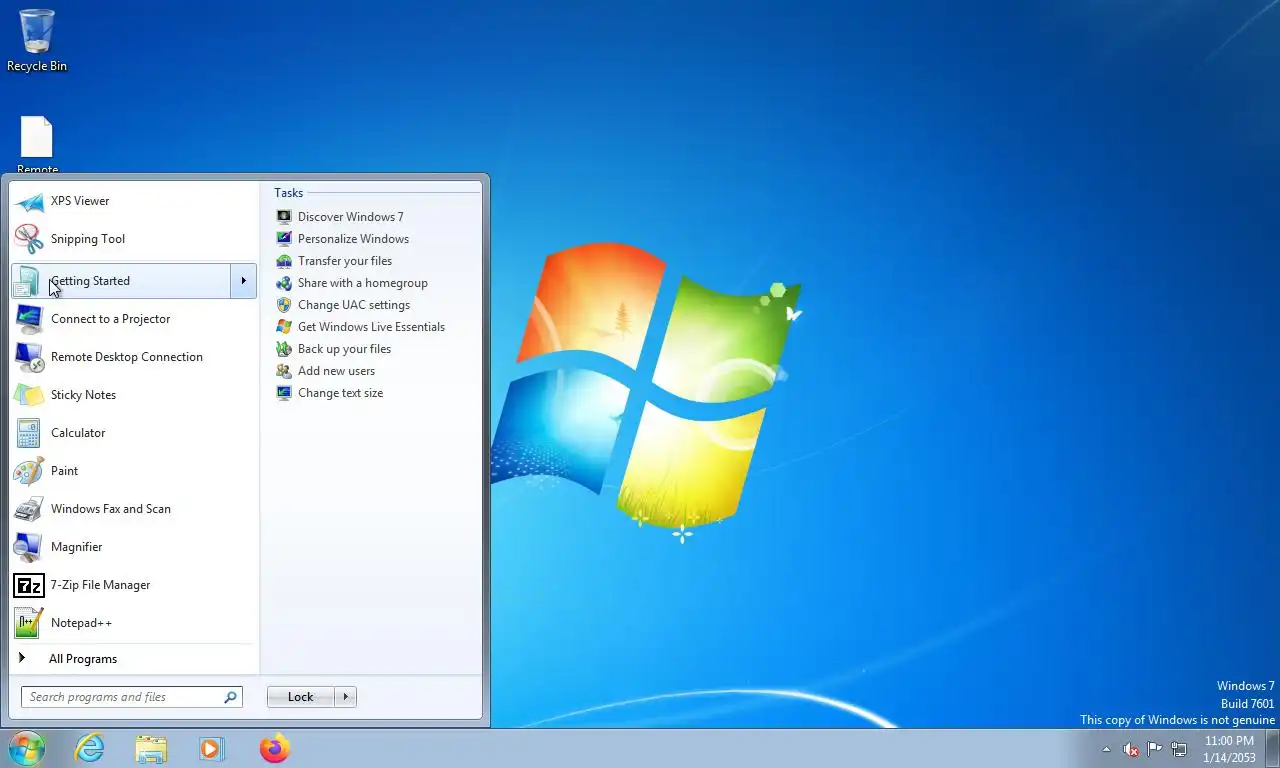Image resolution: width=1280 pixels, height=768 pixels.
Task: Select Change text size text
Action: (x=340, y=393)
